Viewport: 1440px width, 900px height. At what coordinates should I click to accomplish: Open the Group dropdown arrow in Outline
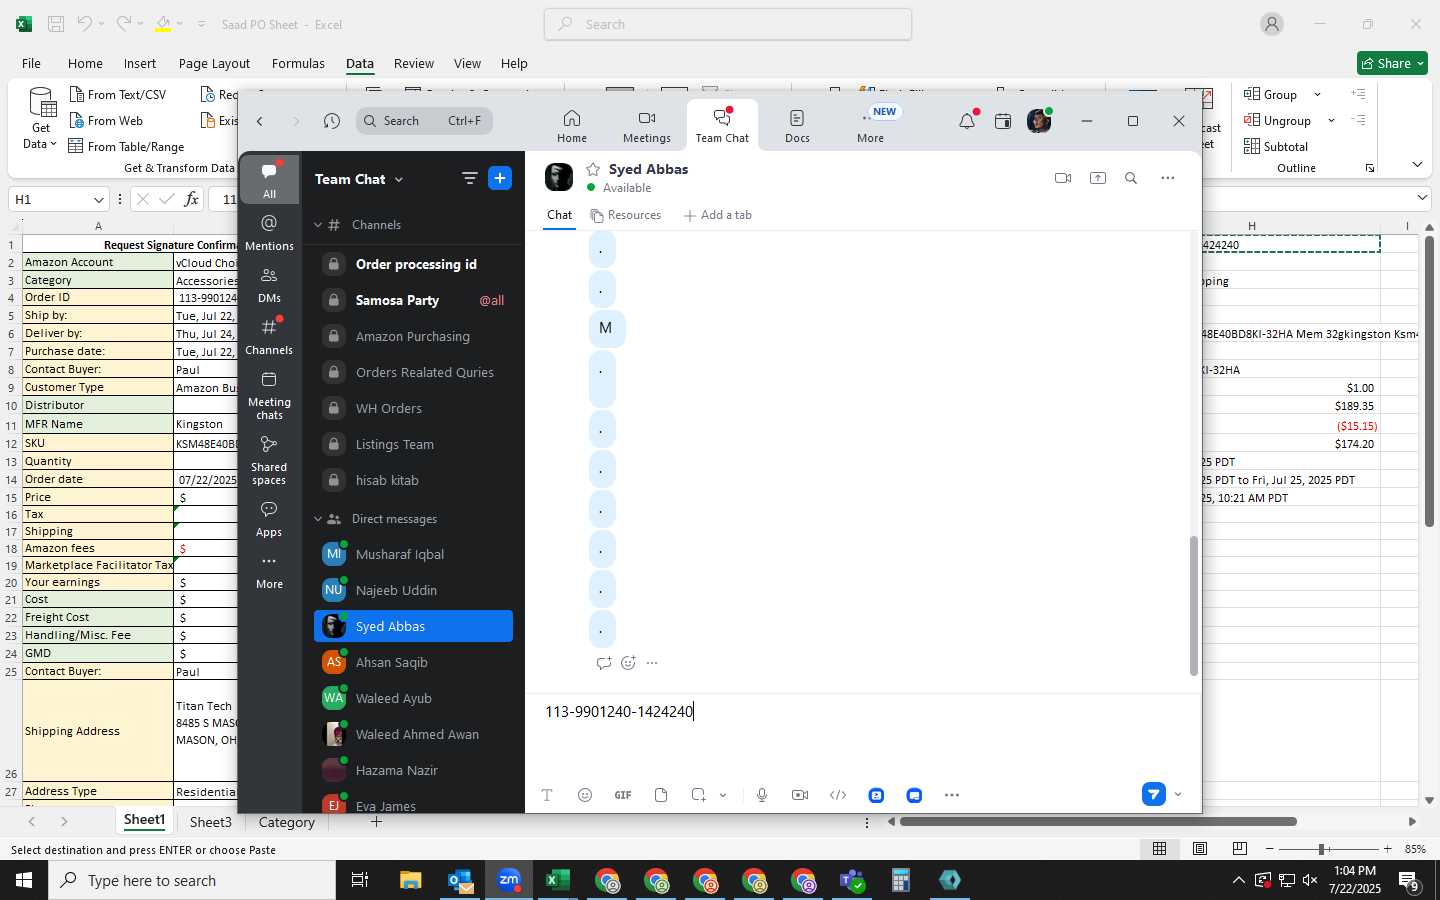point(1317,94)
